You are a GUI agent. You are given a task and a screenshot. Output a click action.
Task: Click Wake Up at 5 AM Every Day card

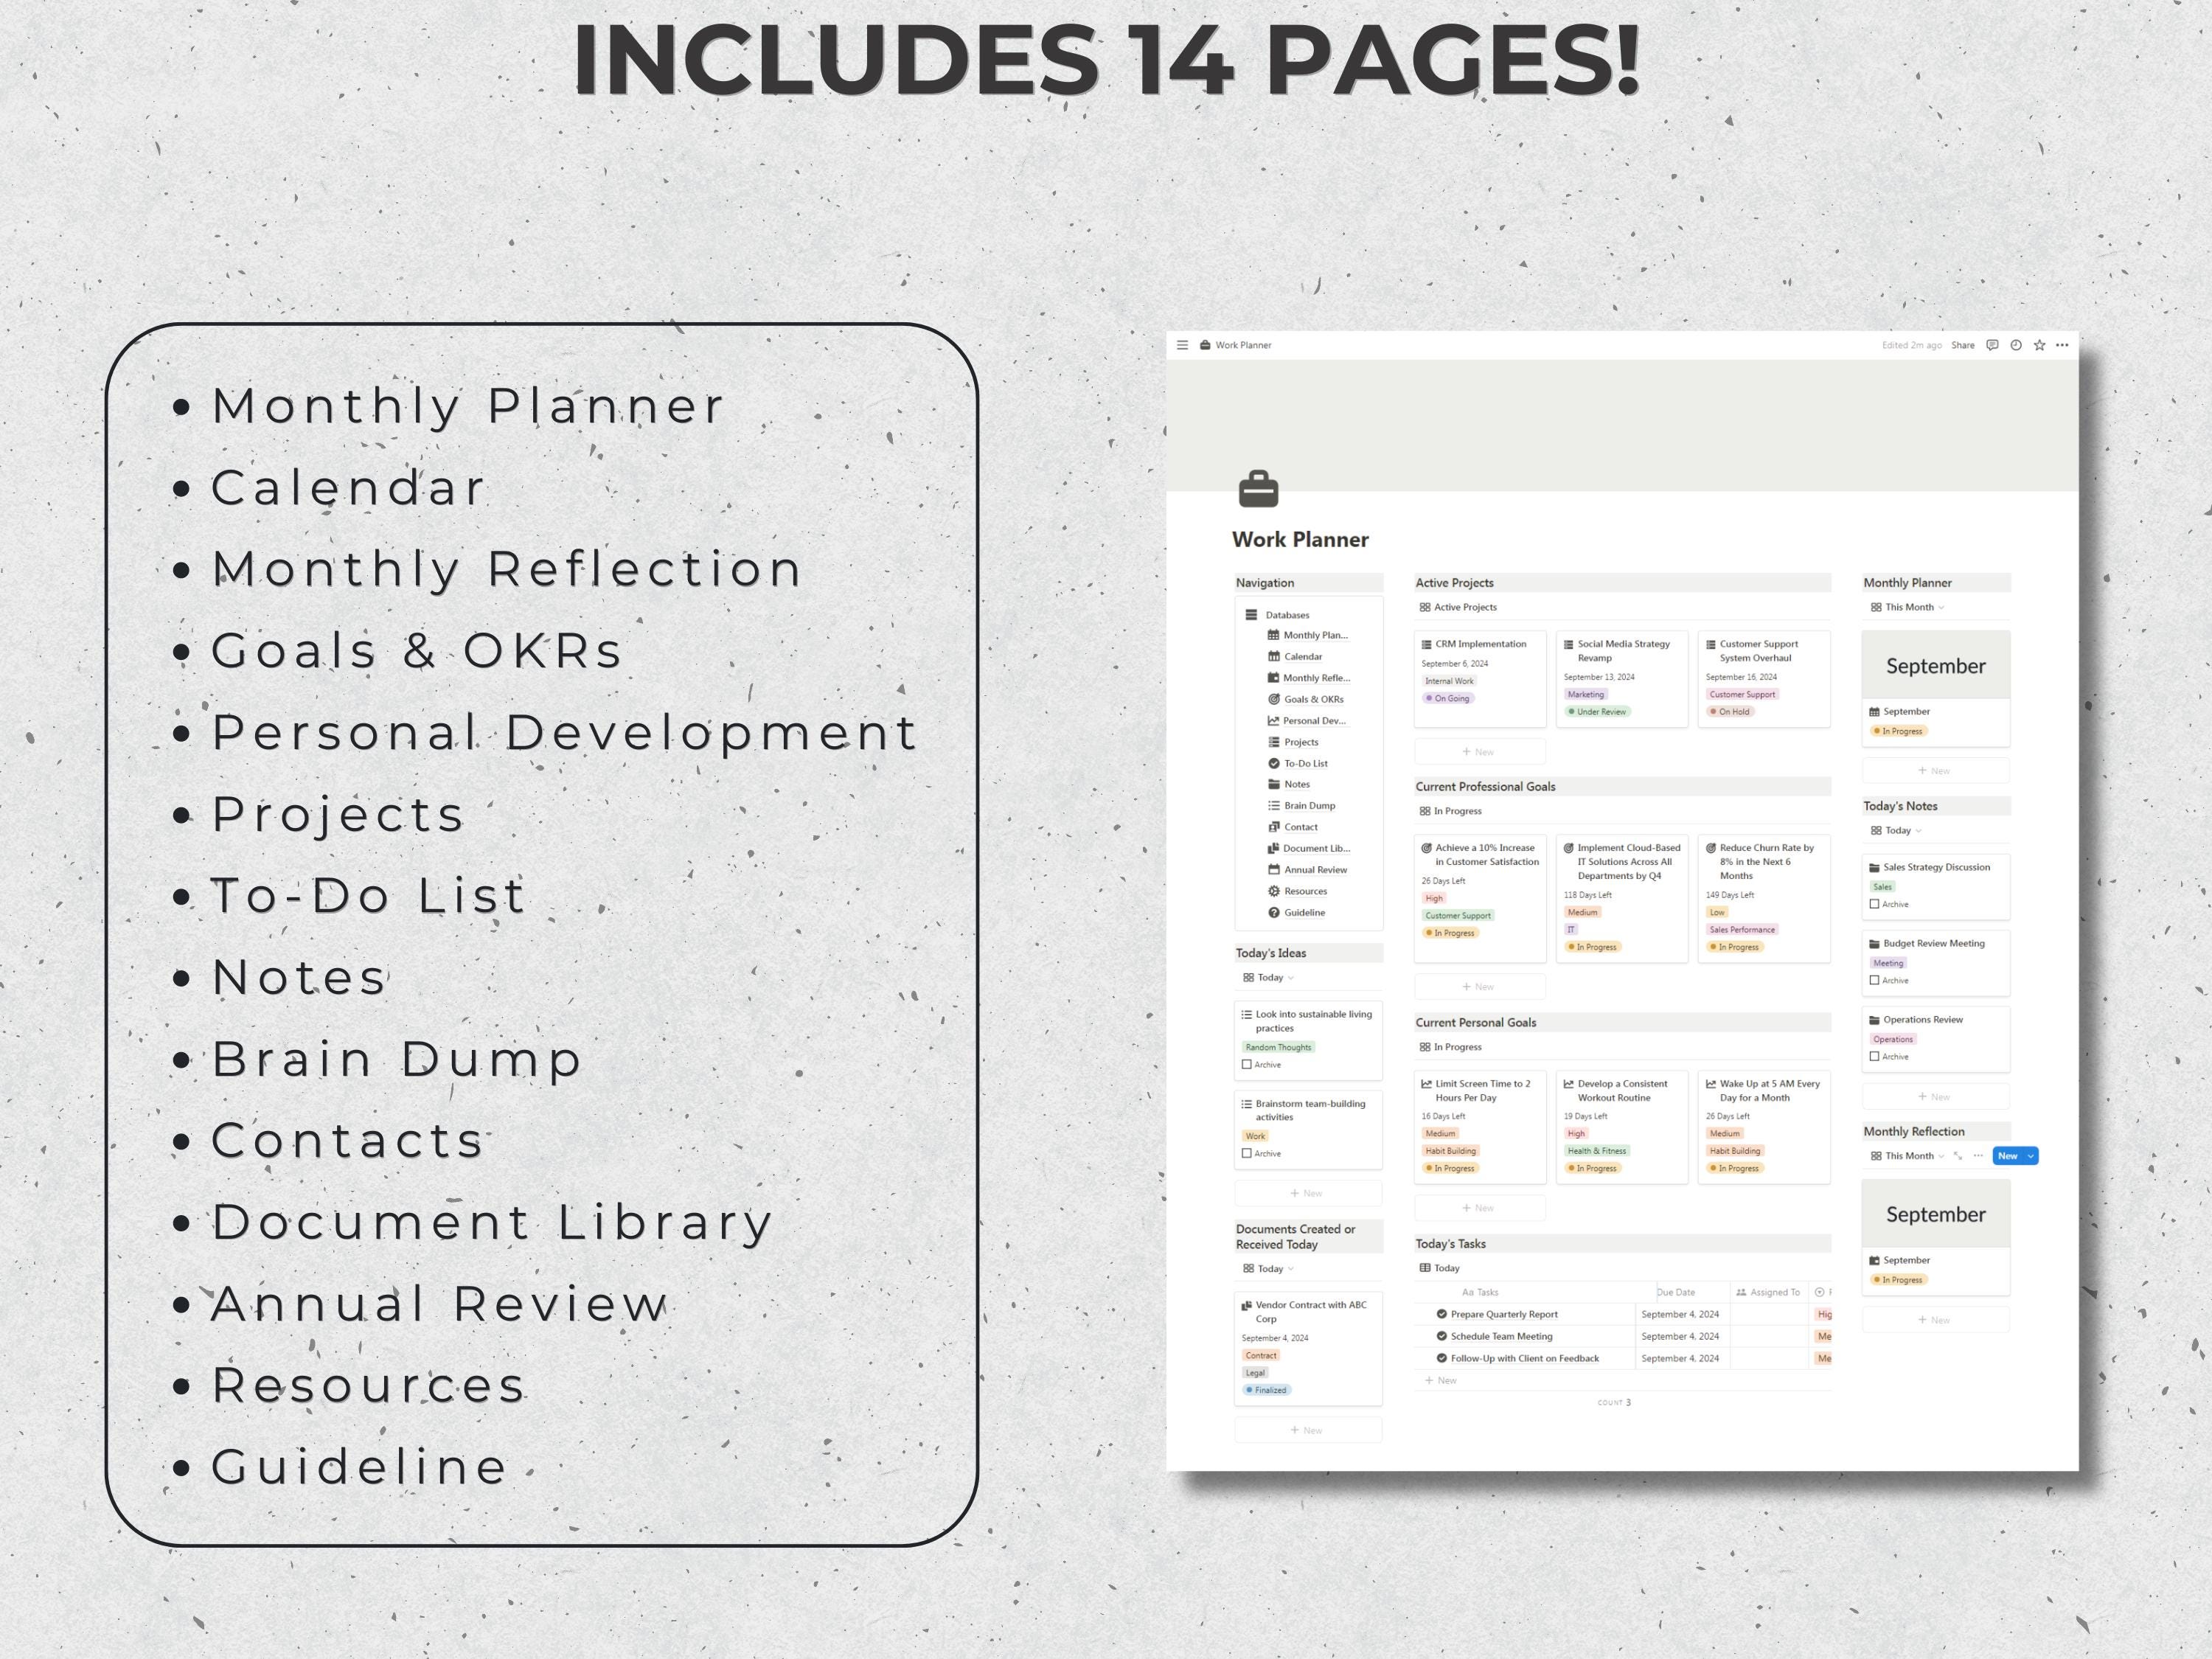point(1764,1127)
